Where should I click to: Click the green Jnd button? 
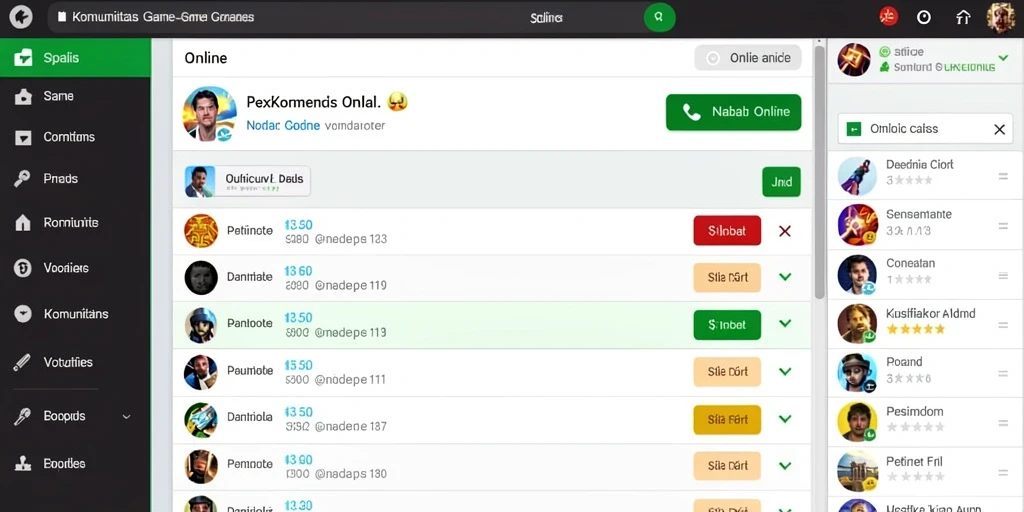click(781, 182)
